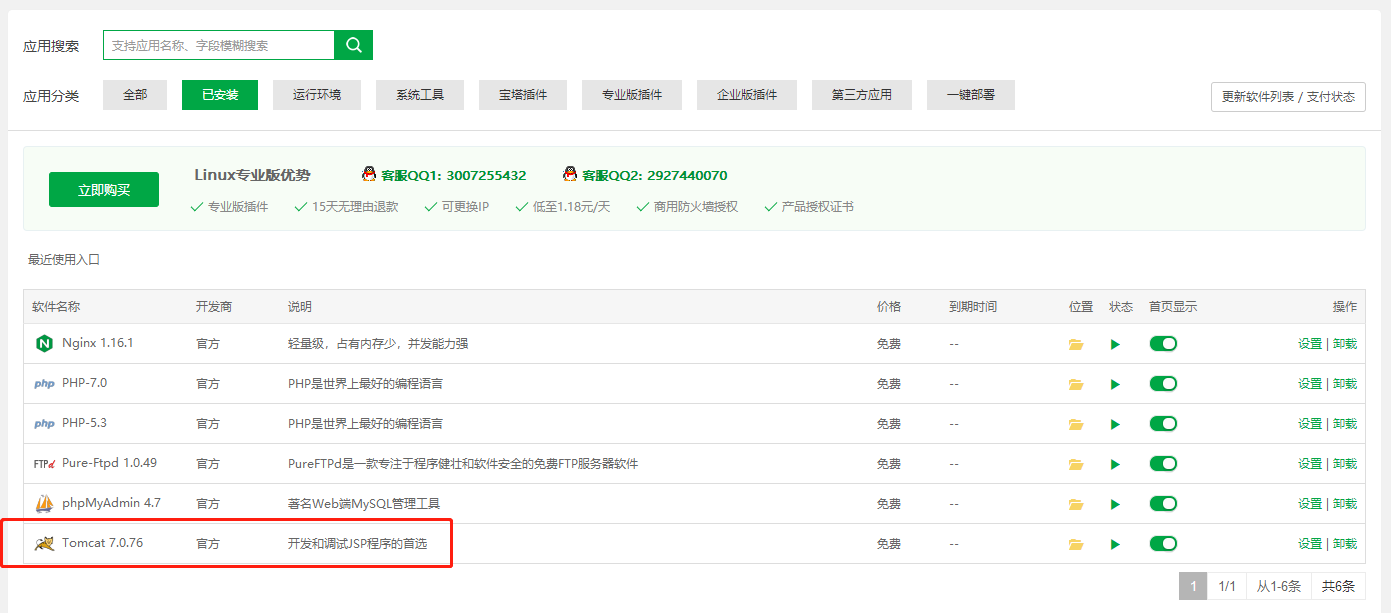Click the green search magnifier icon
This screenshot has height=613, width=1391.
click(354, 45)
